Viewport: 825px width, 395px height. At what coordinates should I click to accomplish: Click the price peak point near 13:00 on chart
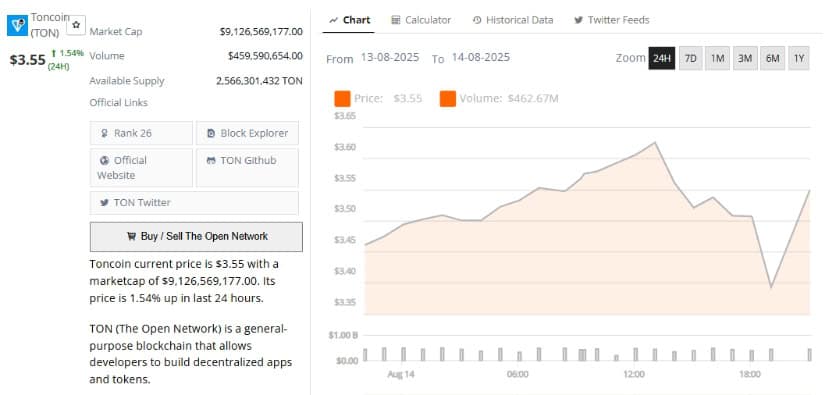tap(655, 142)
